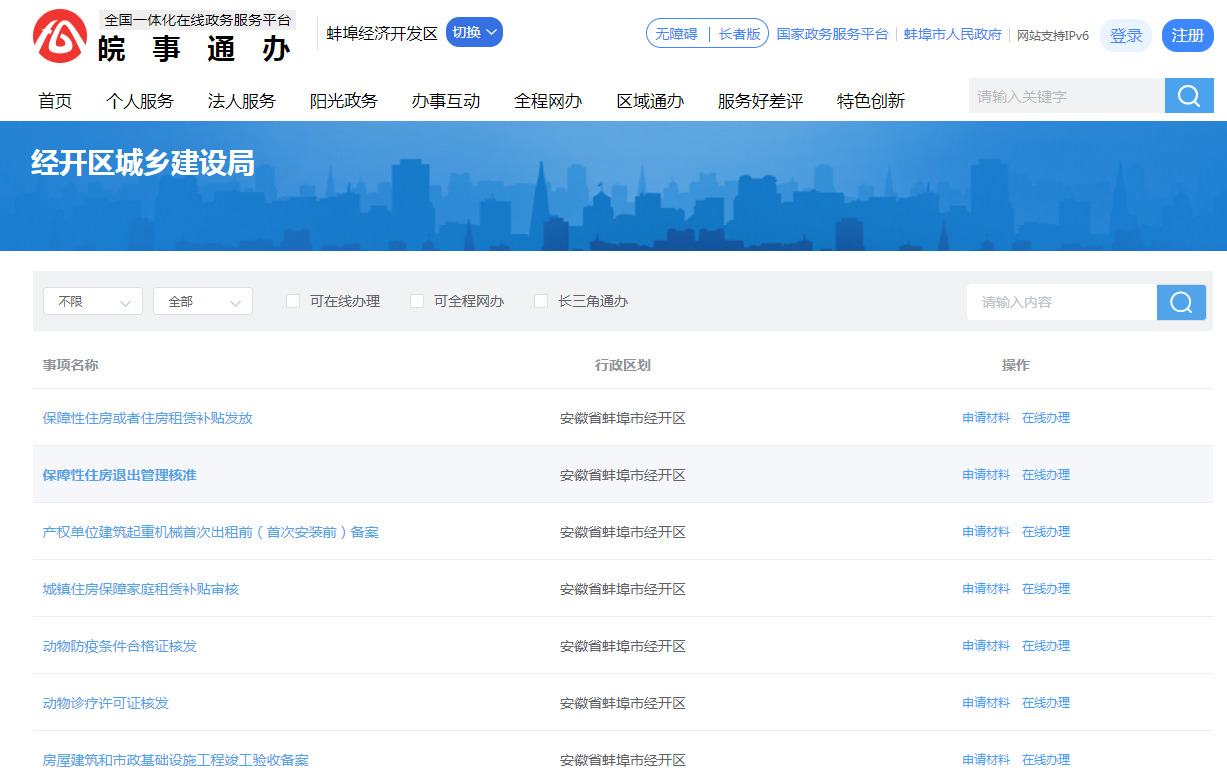
Task: Switch to 长者版 mode
Action: (x=740, y=33)
